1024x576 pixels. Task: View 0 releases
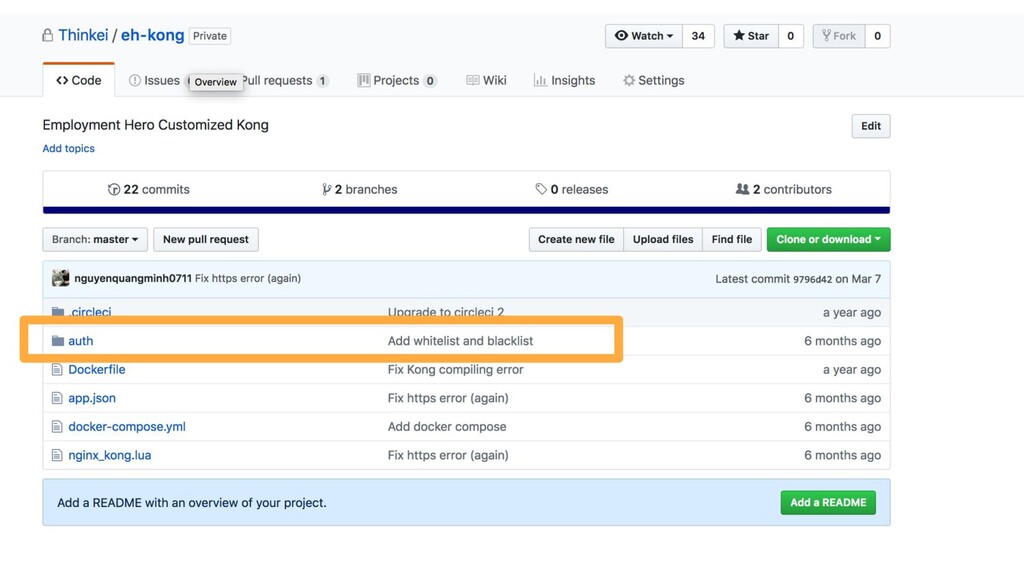pos(571,189)
